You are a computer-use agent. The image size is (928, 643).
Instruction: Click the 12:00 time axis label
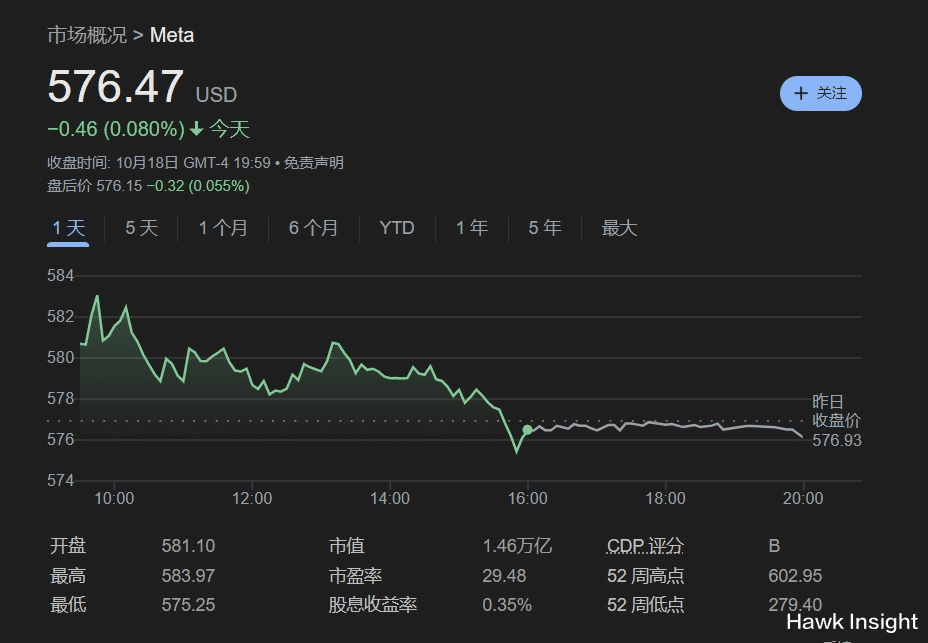[x=252, y=499]
